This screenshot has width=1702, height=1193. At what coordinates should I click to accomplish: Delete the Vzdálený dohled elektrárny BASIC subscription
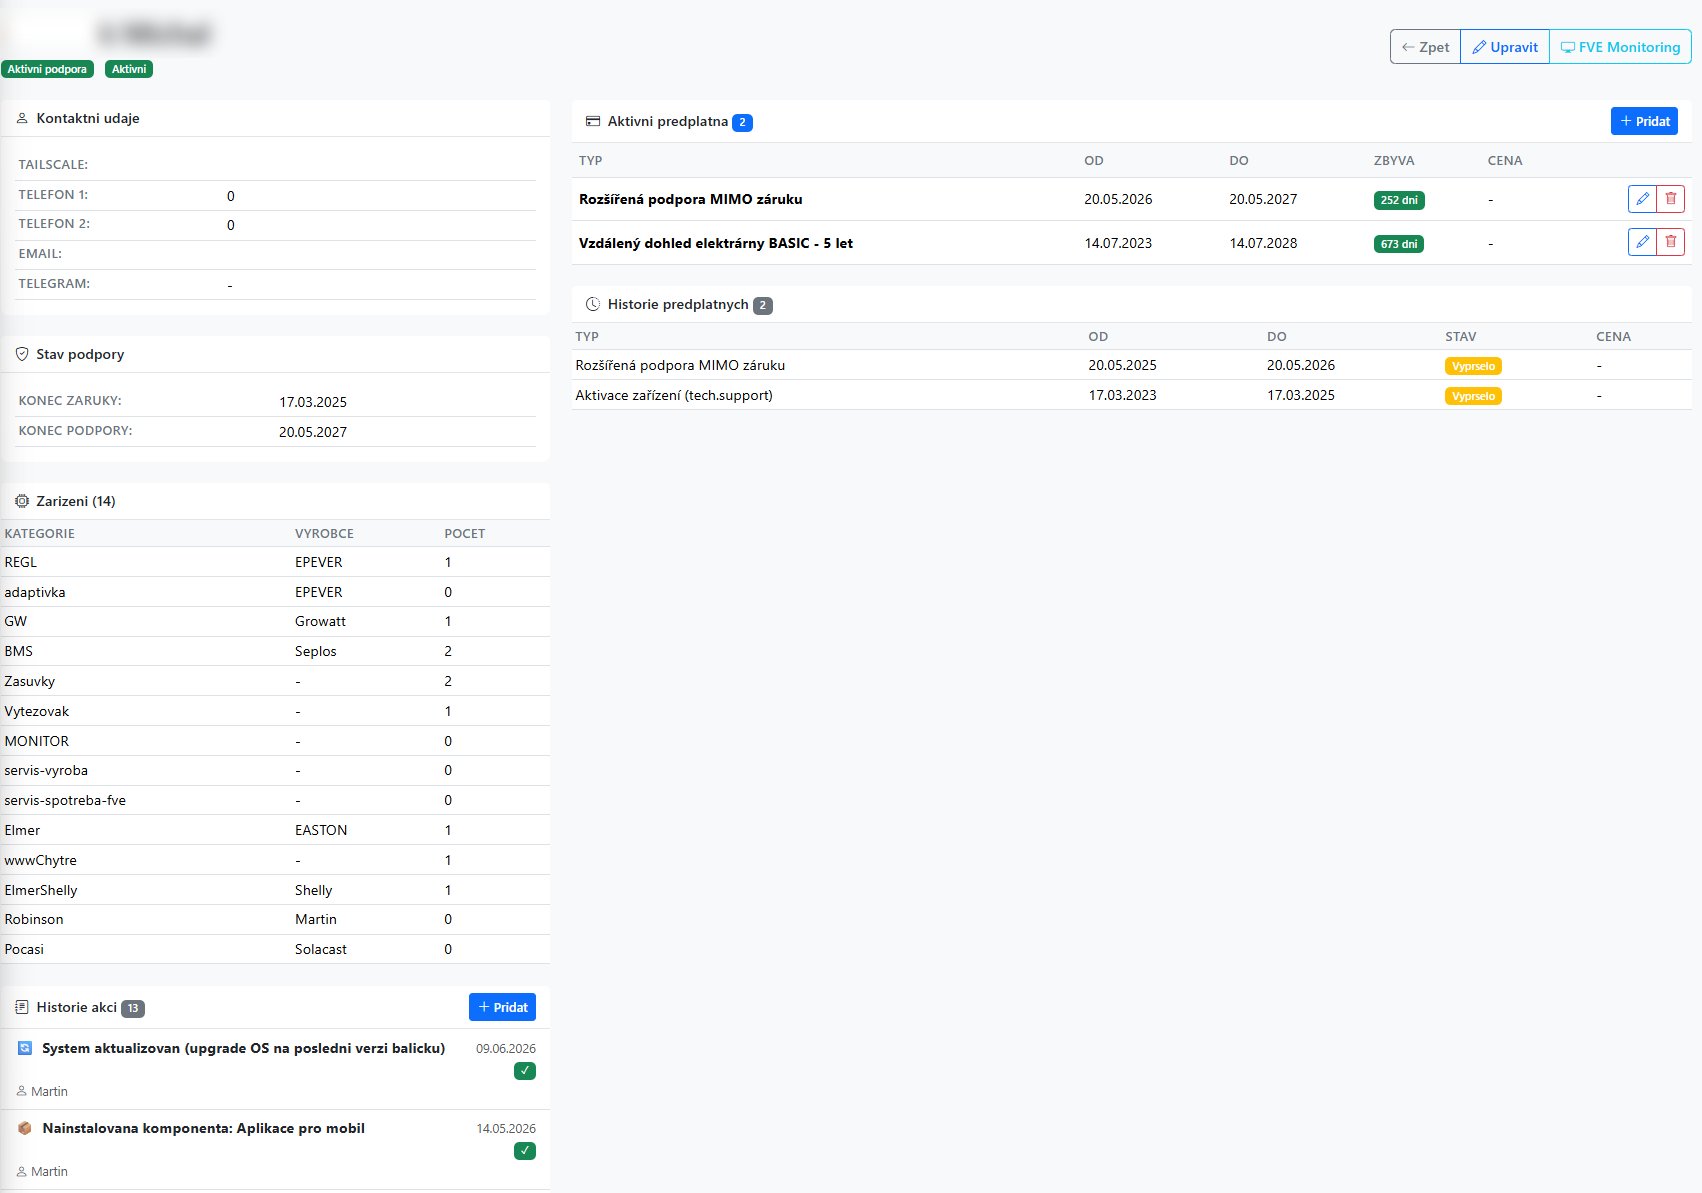(1671, 242)
